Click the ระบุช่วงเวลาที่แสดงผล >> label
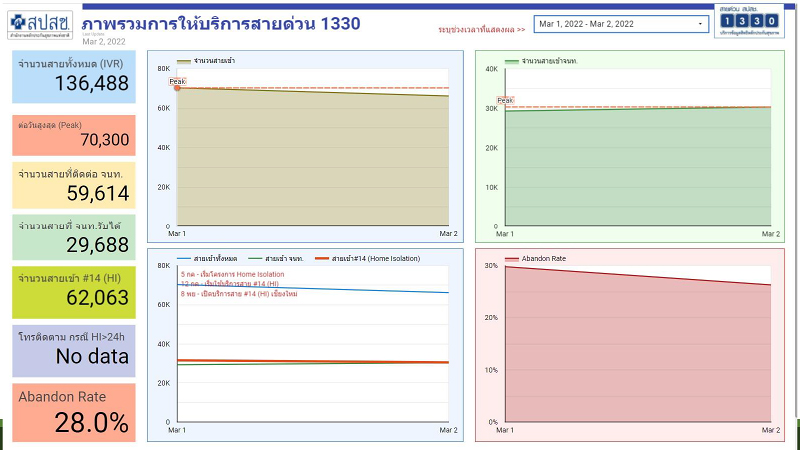 pyautogui.click(x=481, y=30)
